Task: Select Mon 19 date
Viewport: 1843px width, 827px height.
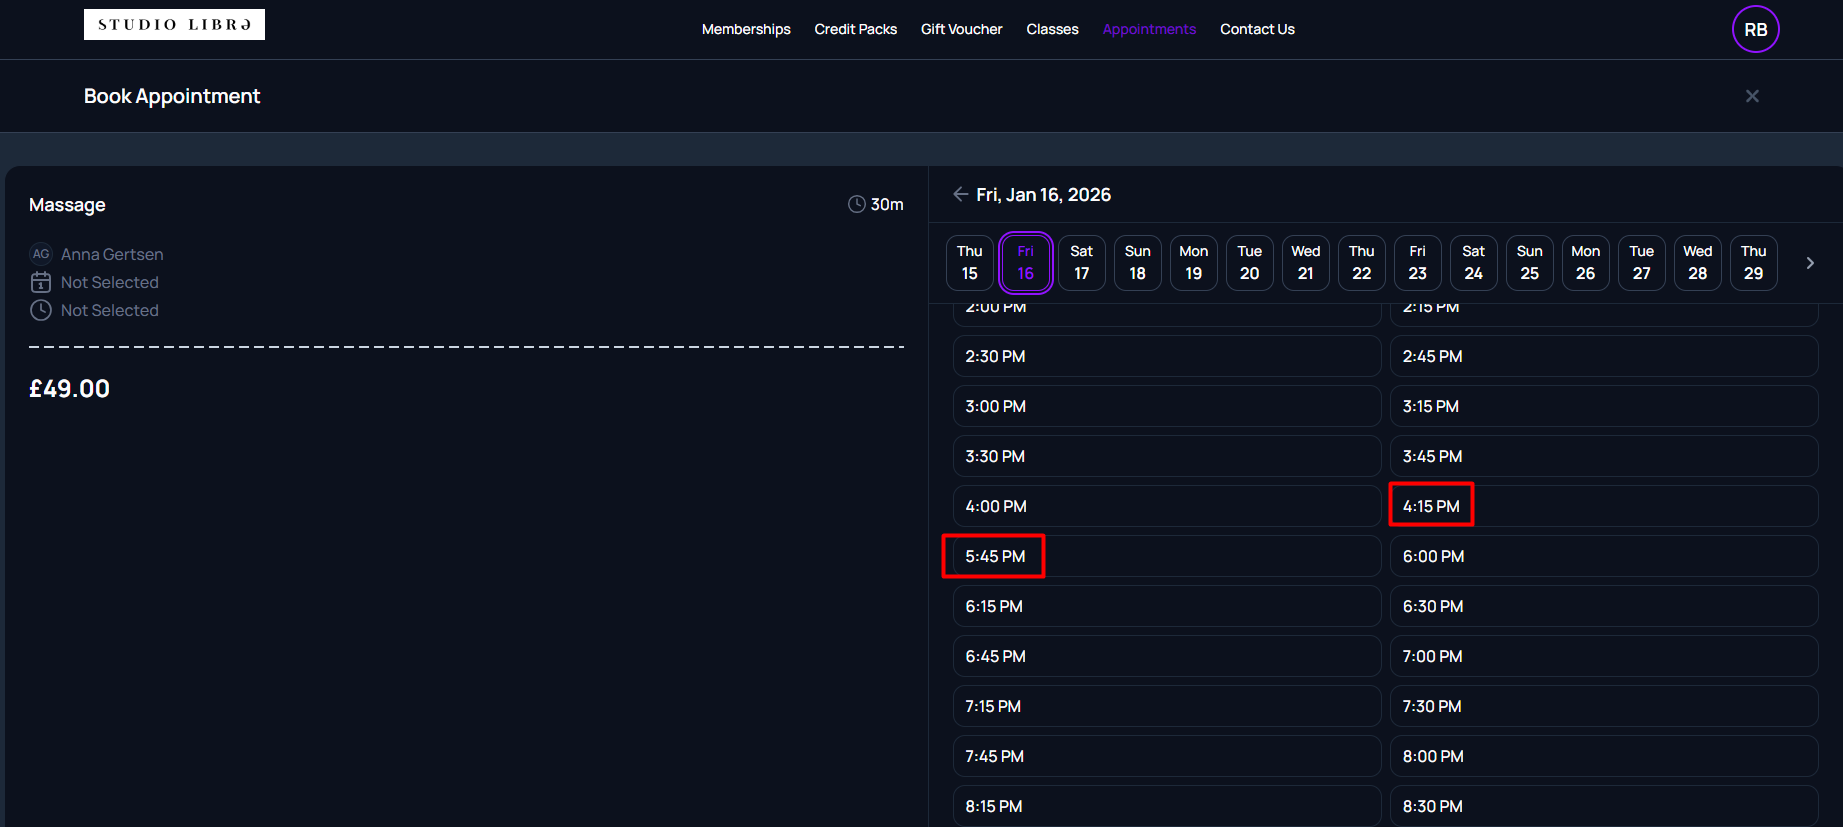Action: tap(1194, 262)
